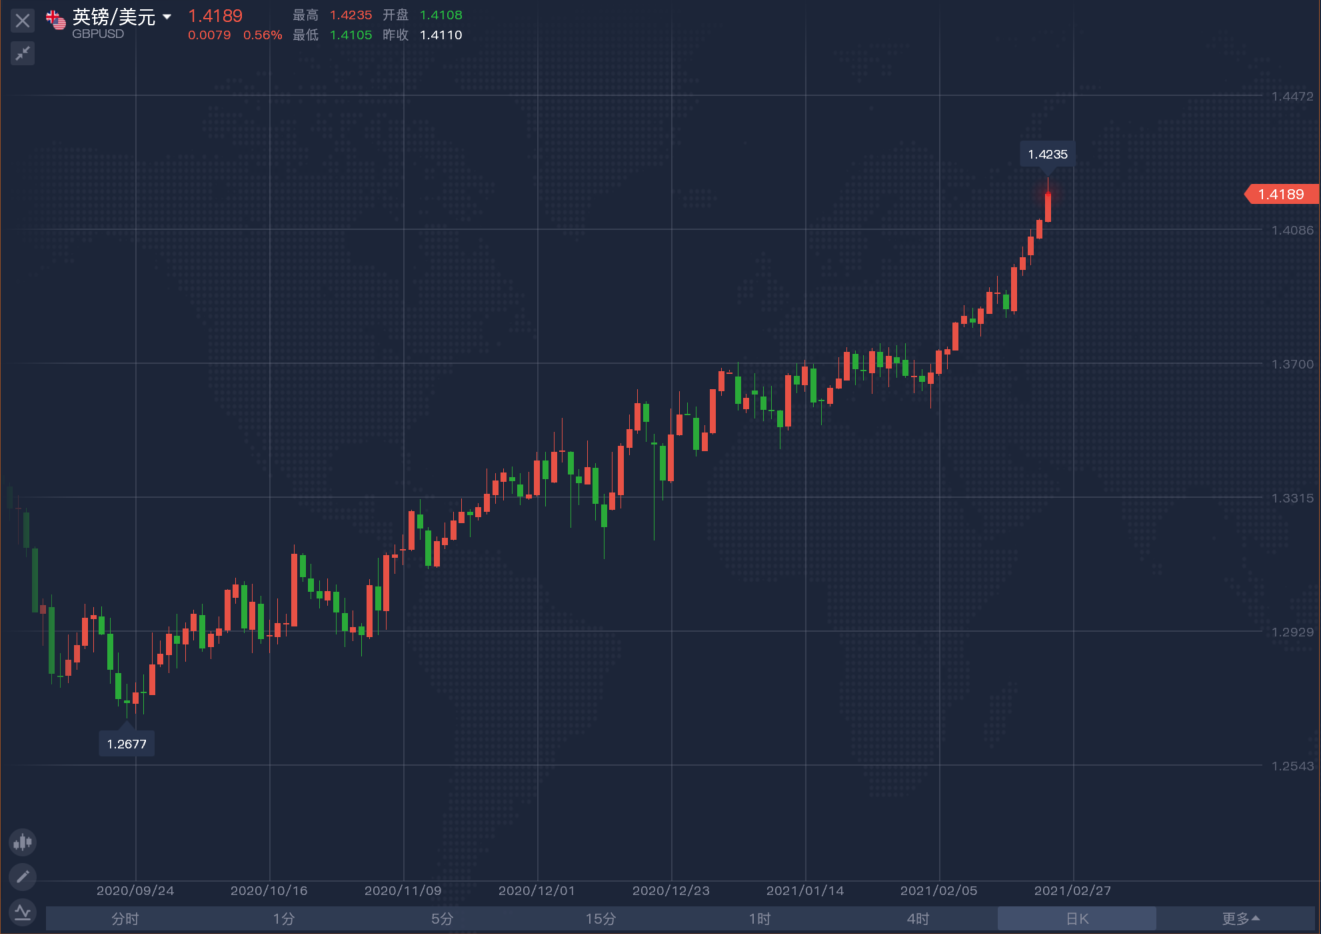Click the collapse/shrink chart icon
Screen dimensions: 1321x934
[x=22, y=53]
